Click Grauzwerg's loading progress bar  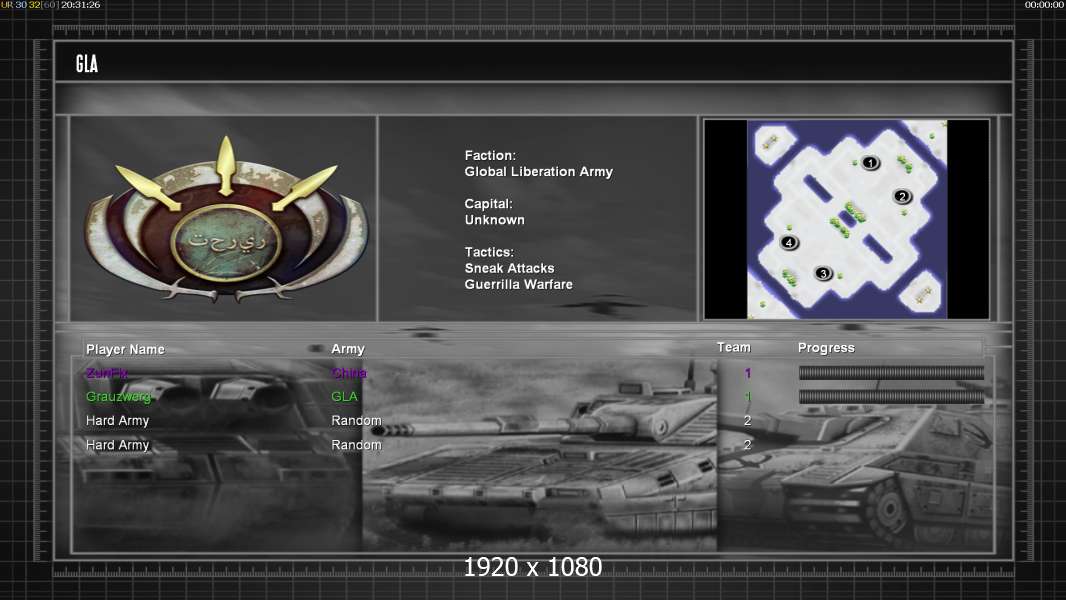[x=891, y=396]
